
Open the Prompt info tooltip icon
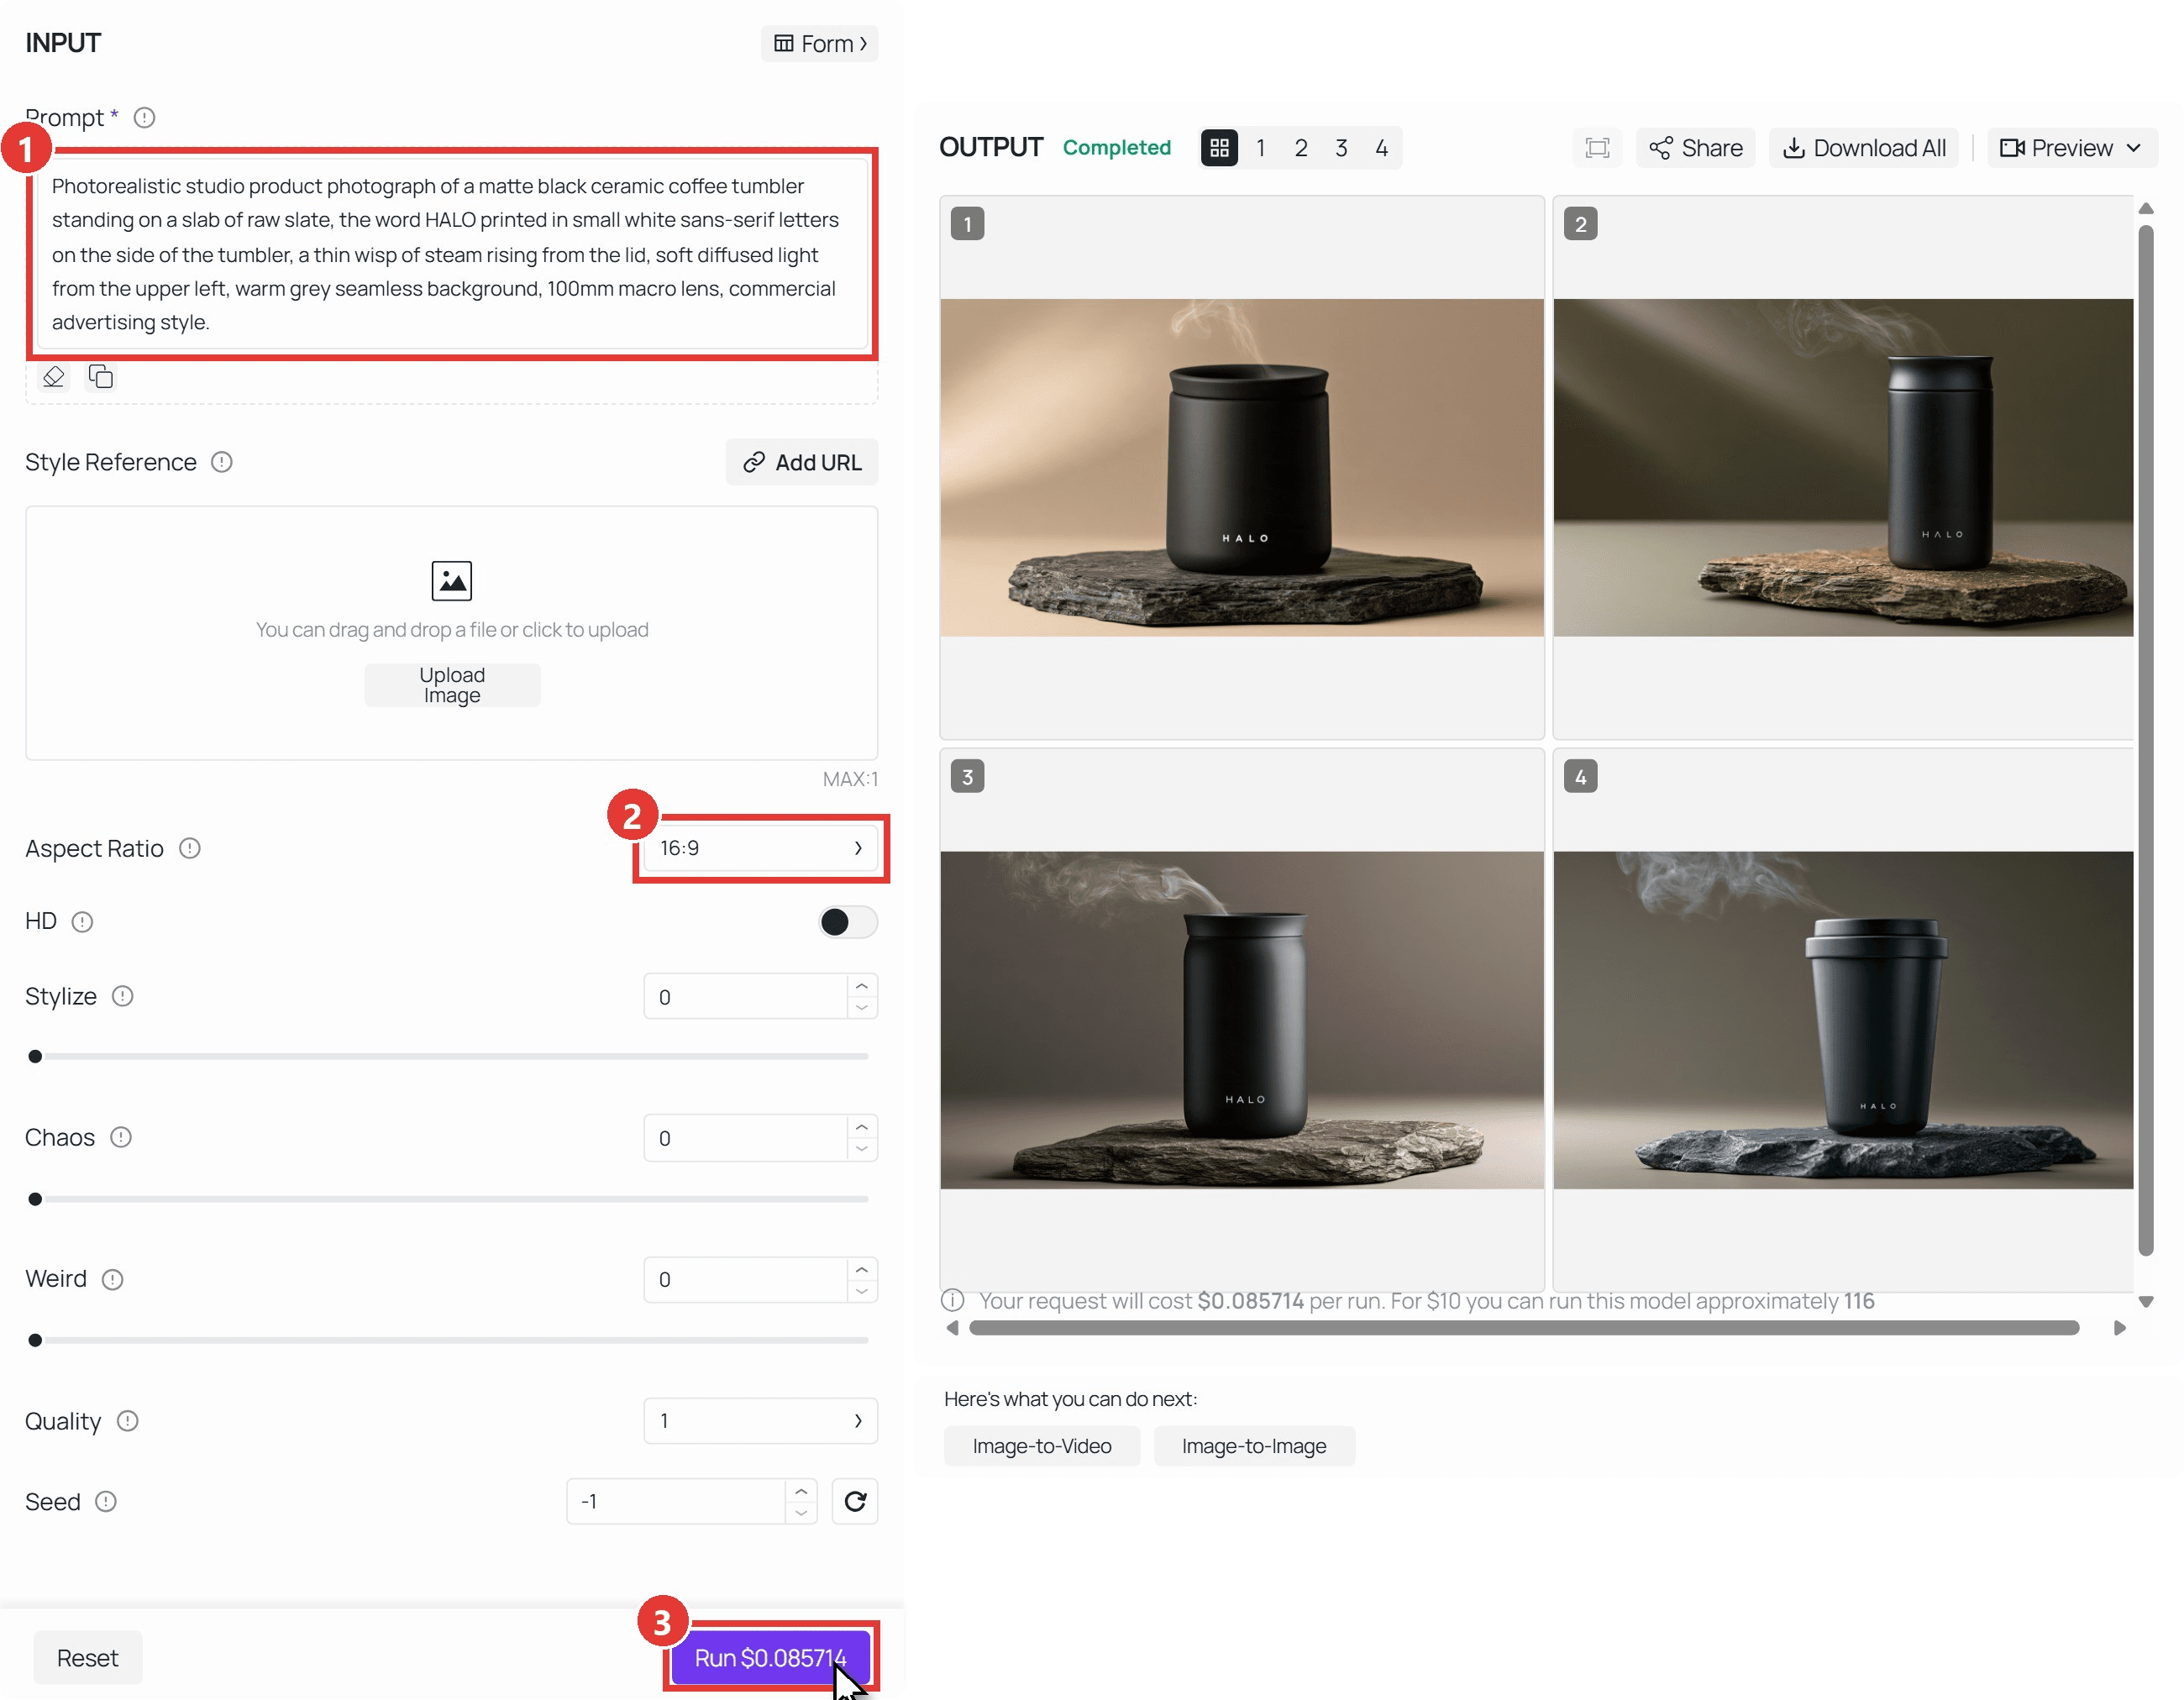point(144,118)
